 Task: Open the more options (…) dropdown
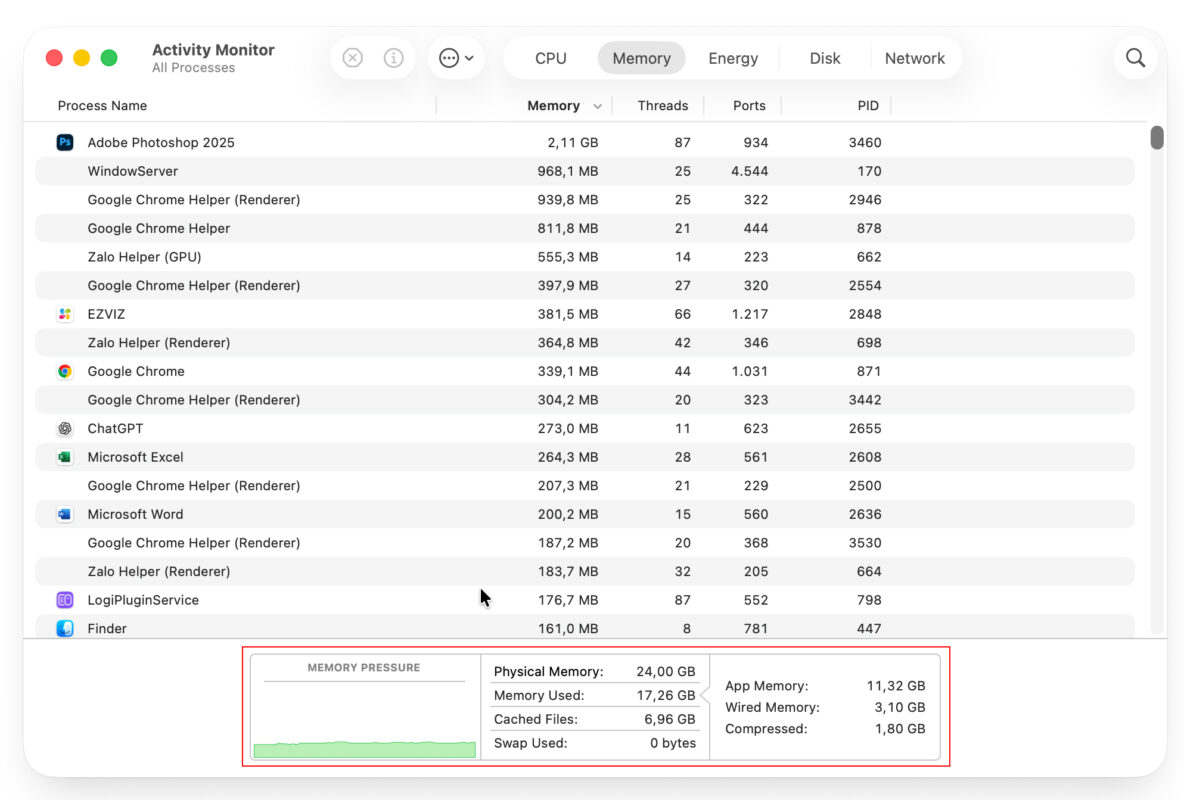pyautogui.click(x=456, y=57)
